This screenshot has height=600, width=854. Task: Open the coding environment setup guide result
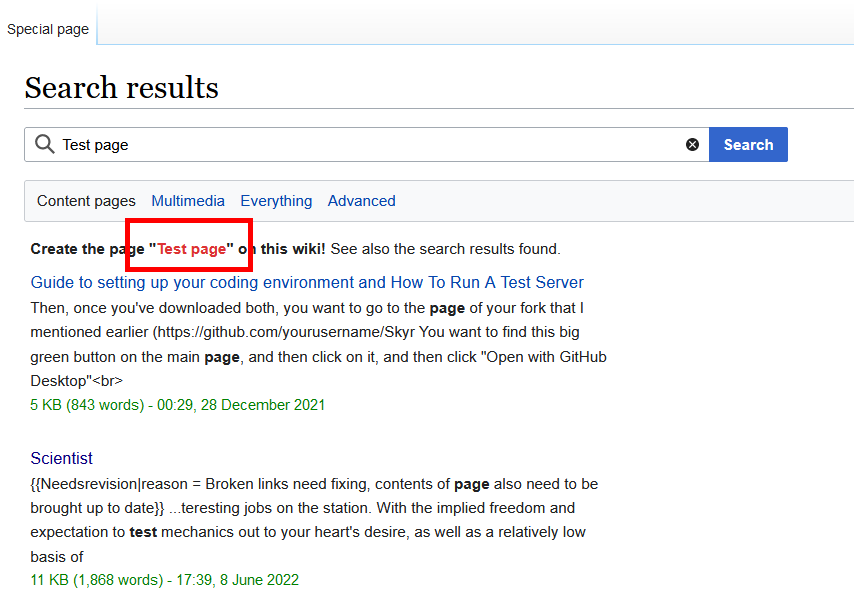click(x=307, y=282)
